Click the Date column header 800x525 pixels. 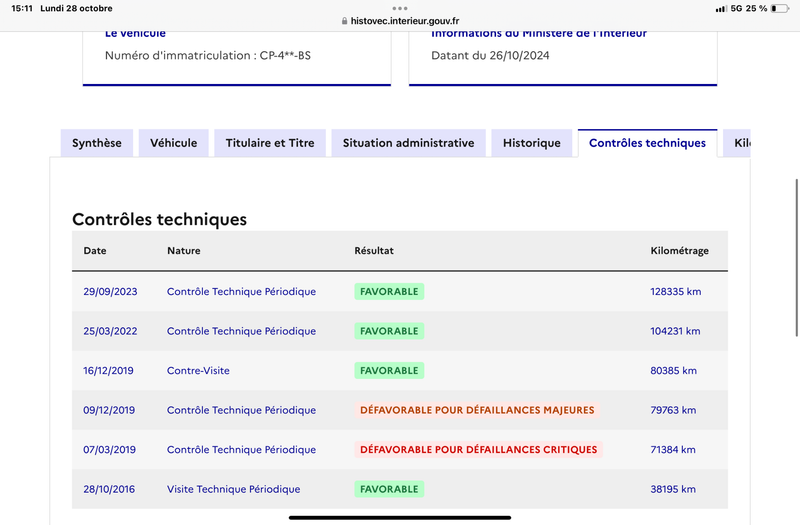(x=95, y=251)
